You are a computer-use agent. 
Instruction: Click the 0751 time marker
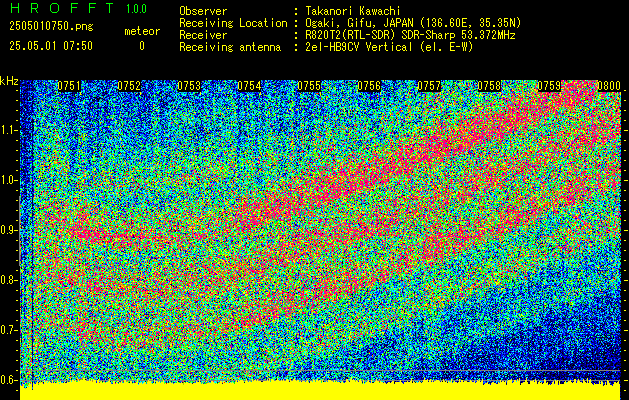click(x=69, y=86)
